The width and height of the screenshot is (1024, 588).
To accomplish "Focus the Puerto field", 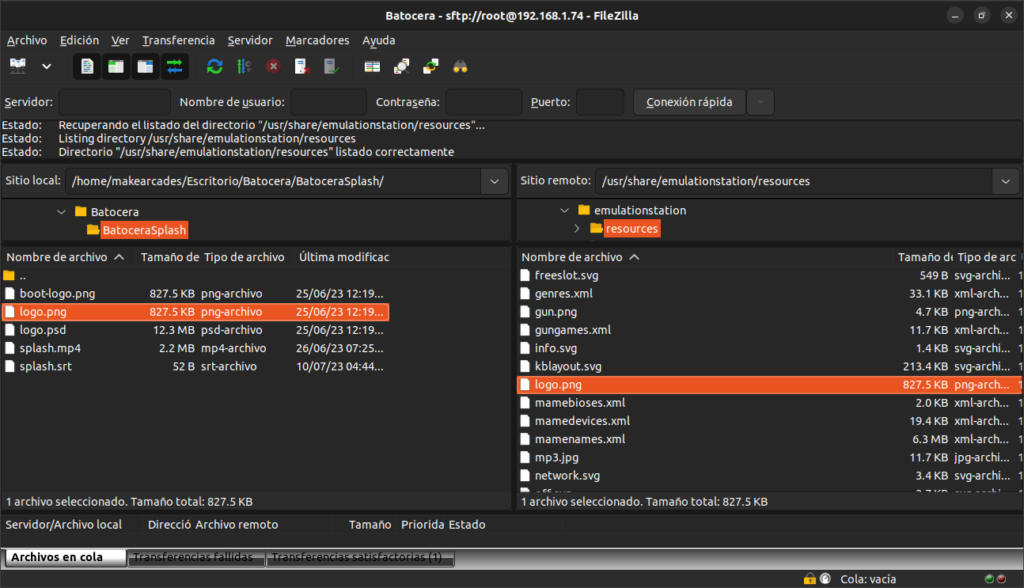I will (x=600, y=102).
